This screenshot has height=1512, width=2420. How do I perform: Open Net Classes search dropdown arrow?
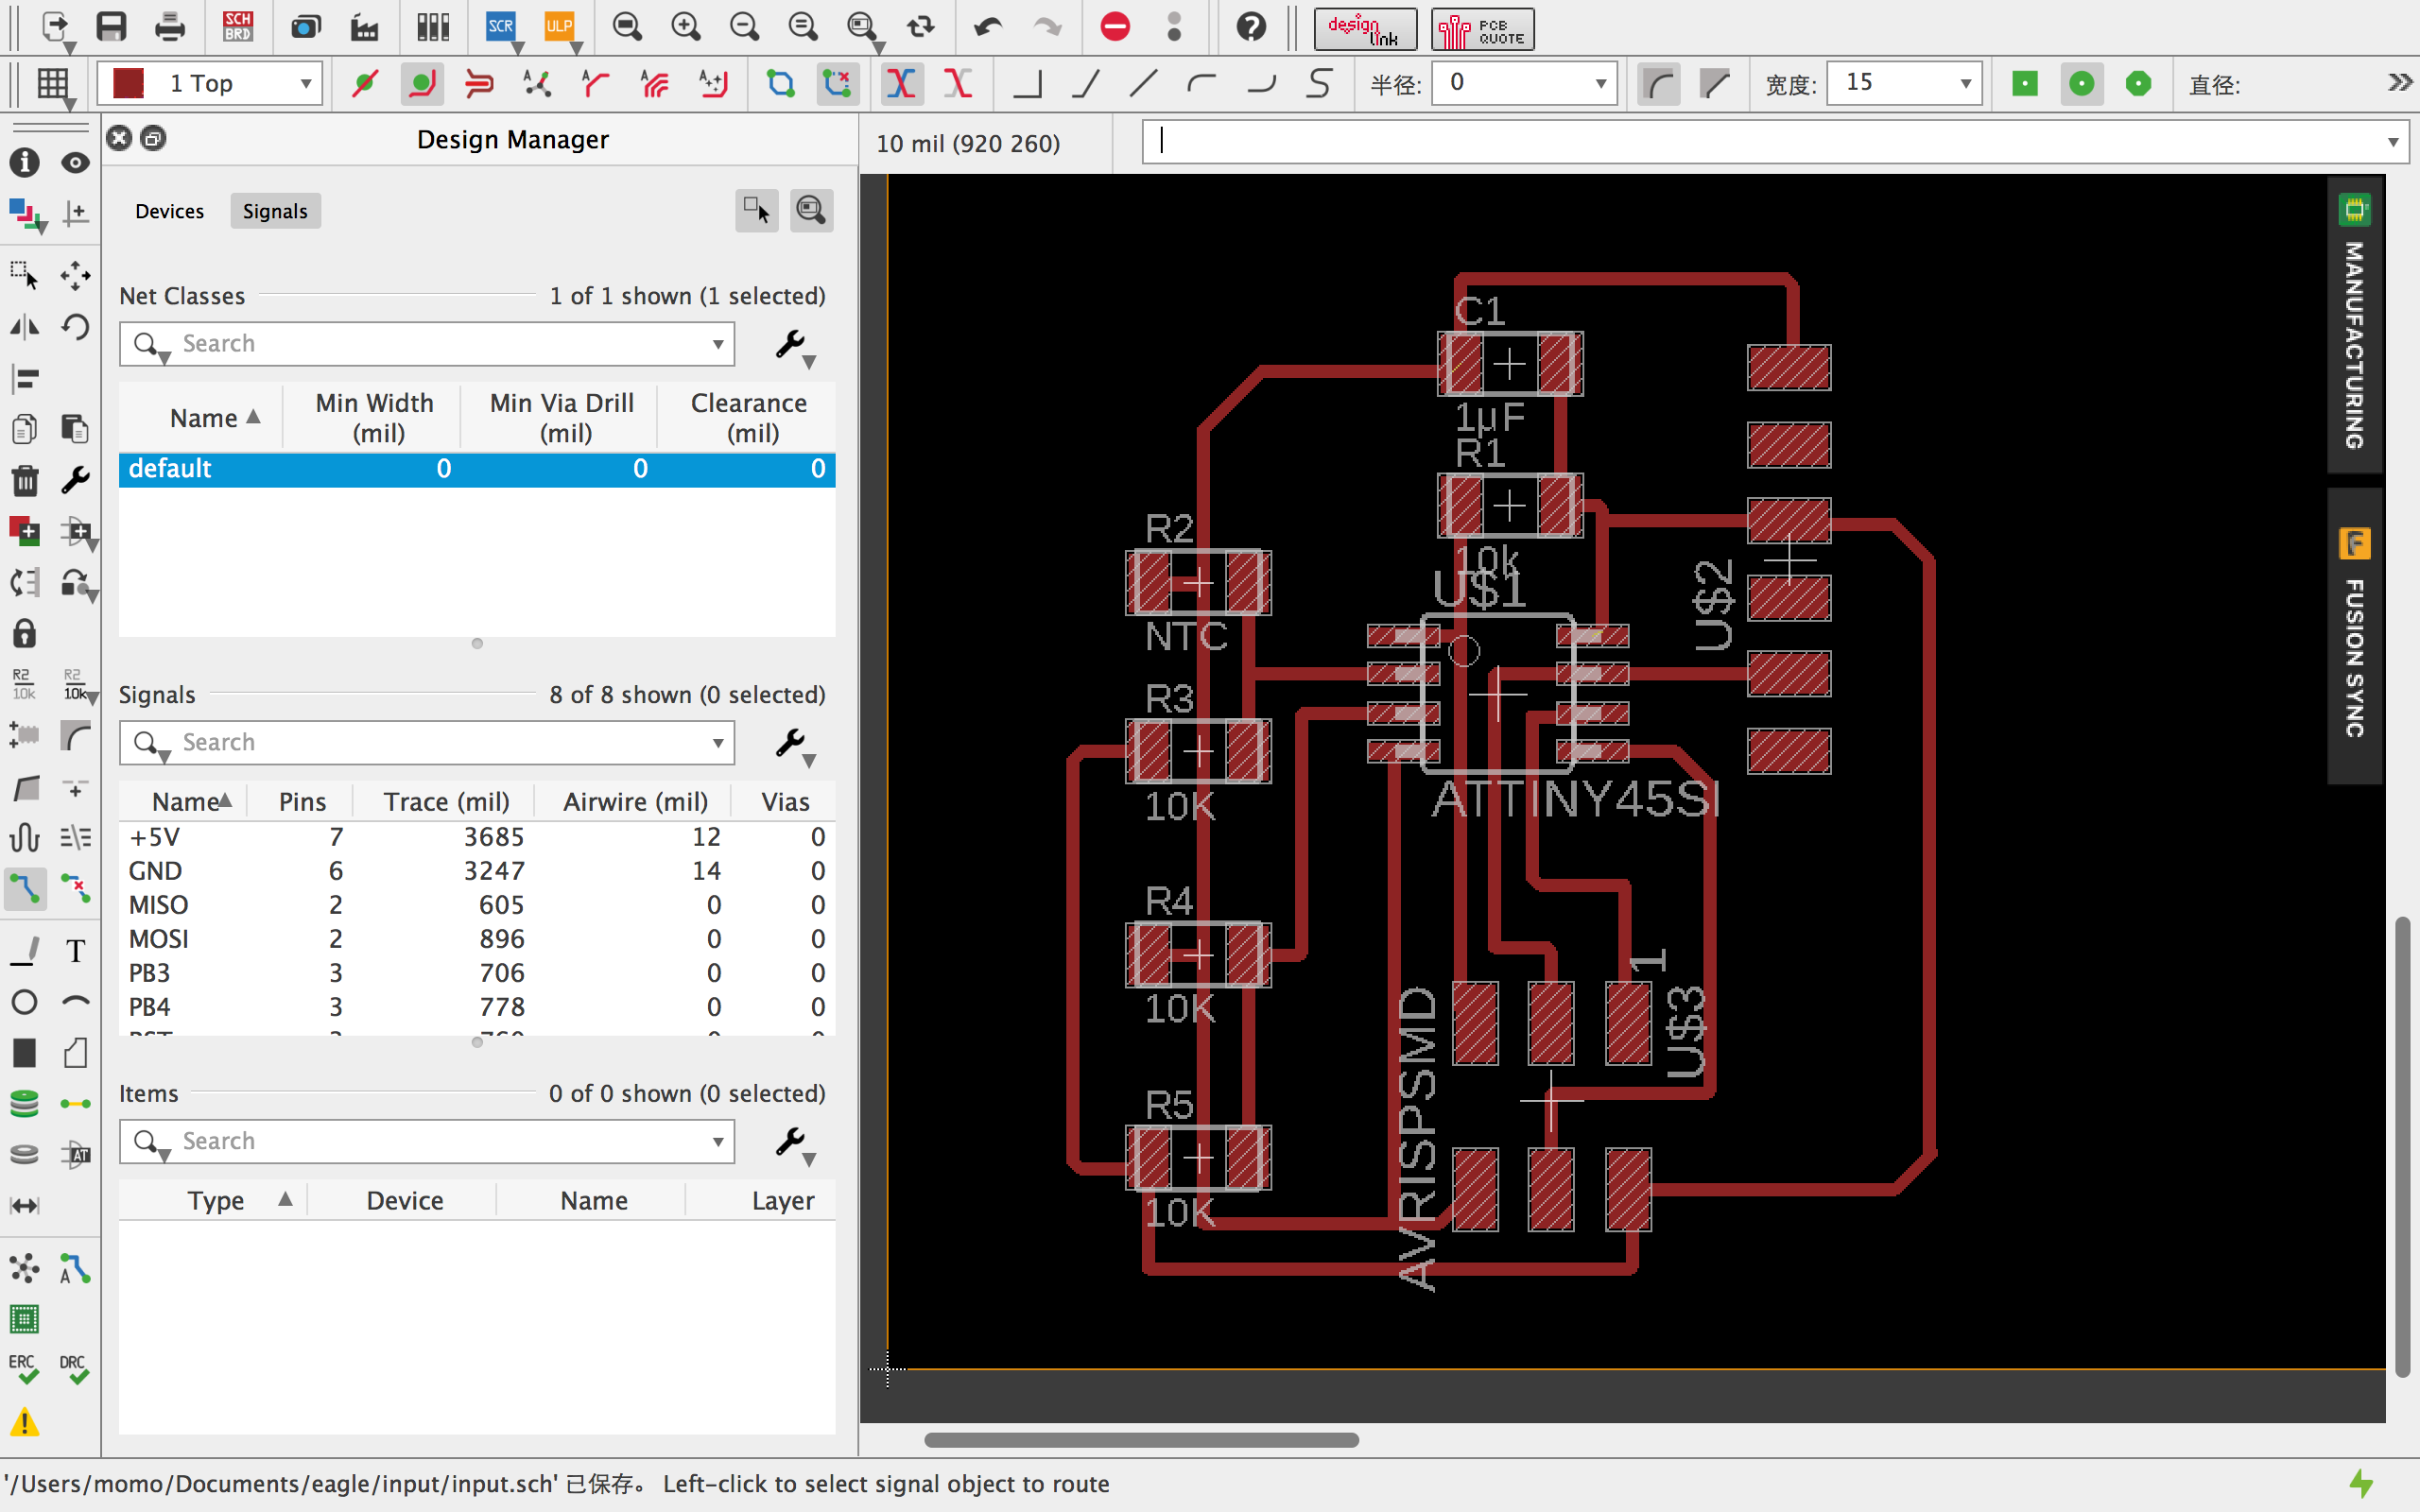tap(718, 344)
